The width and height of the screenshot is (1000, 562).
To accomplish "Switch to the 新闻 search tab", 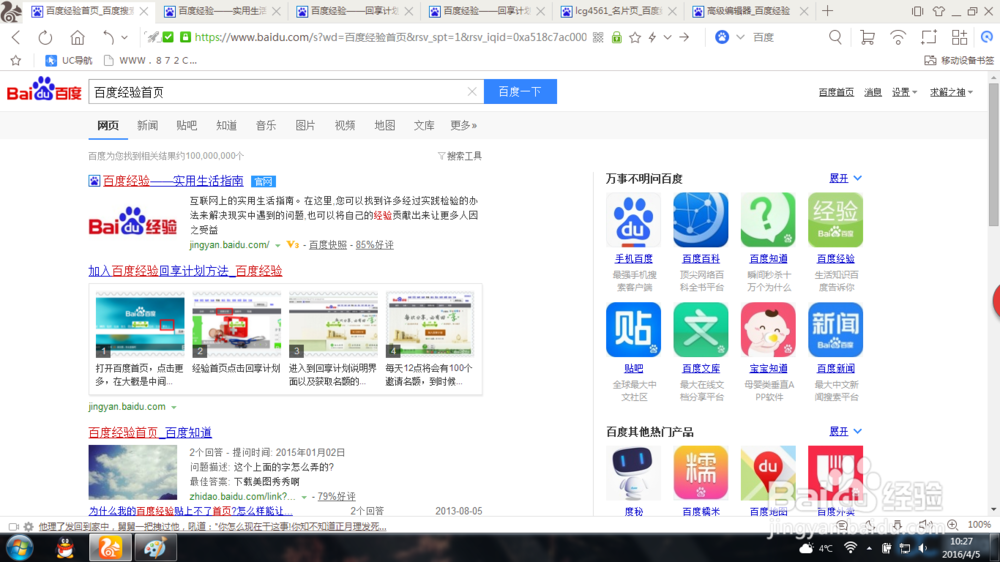I will click(147, 126).
